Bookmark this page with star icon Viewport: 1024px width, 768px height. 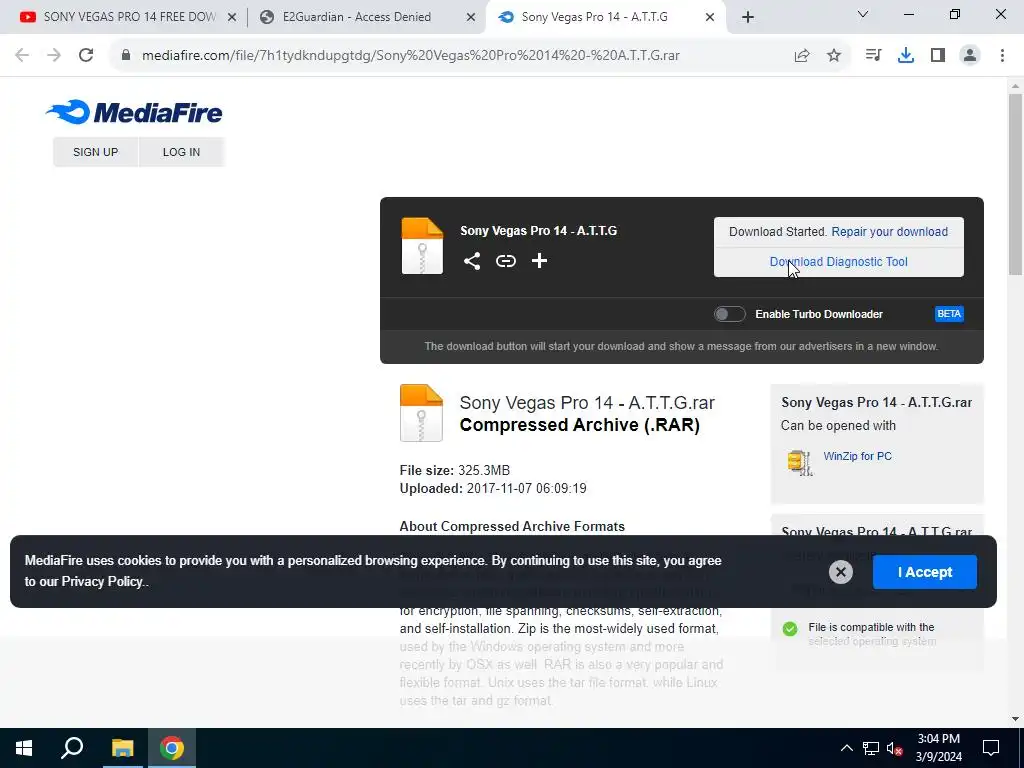point(834,55)
